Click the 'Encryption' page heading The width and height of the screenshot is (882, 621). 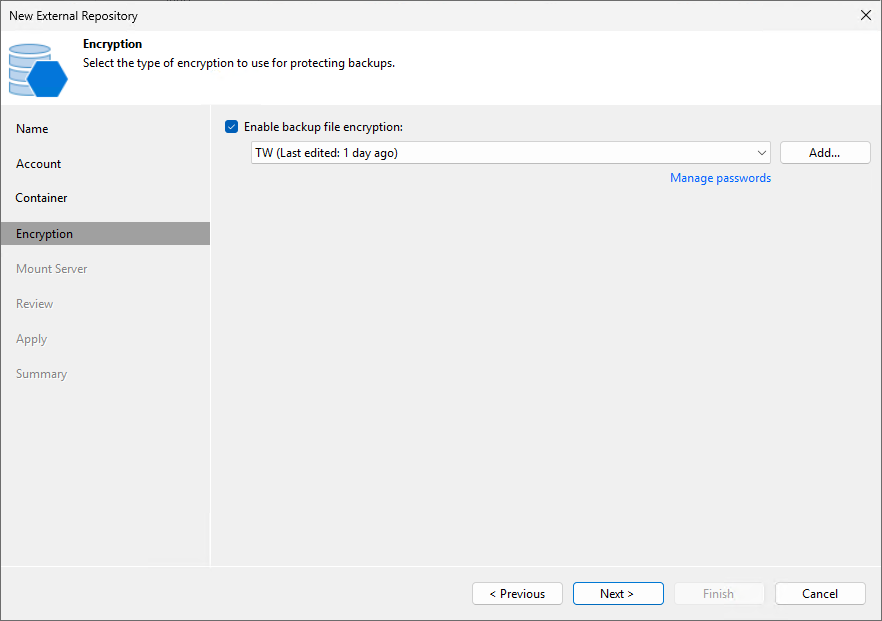pos(112,44)
